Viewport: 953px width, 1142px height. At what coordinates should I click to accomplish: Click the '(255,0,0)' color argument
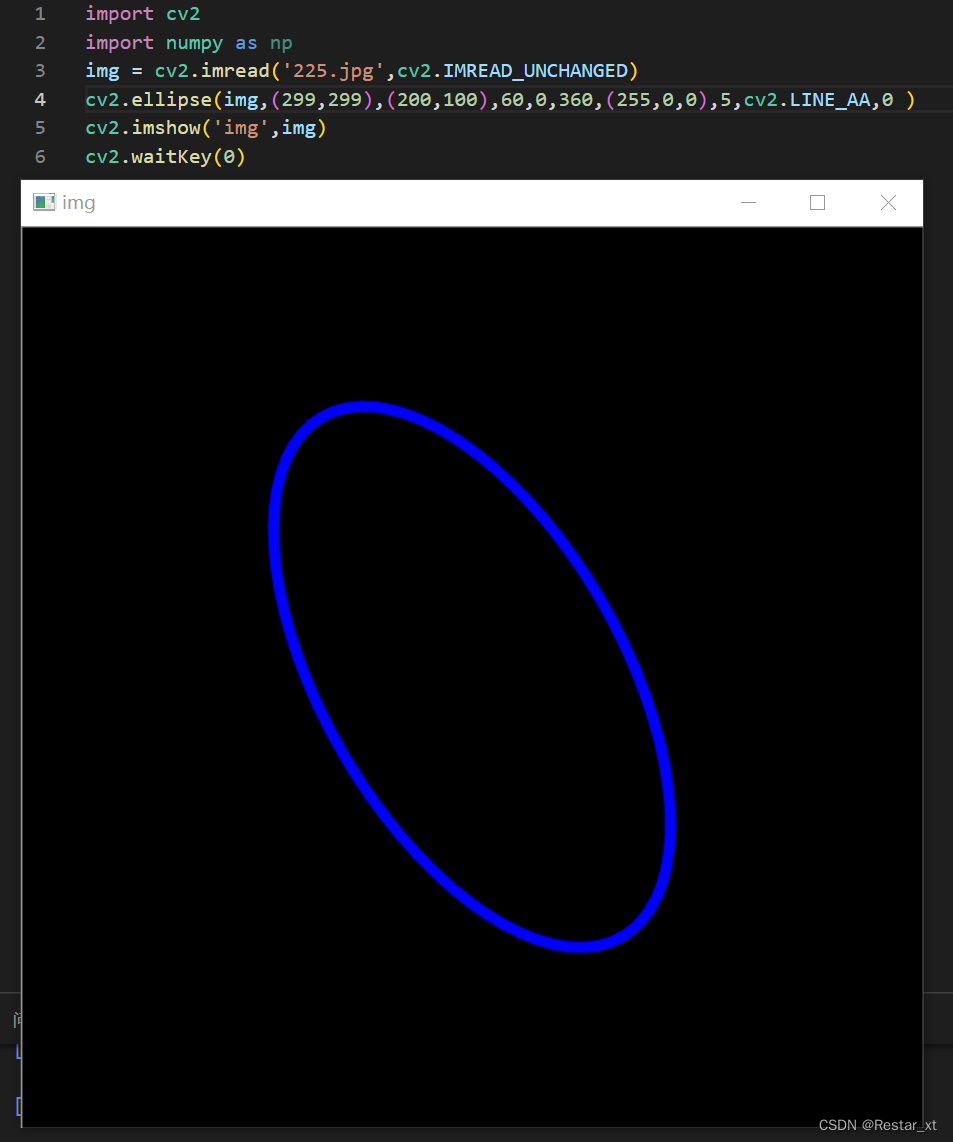click(656, 100)
